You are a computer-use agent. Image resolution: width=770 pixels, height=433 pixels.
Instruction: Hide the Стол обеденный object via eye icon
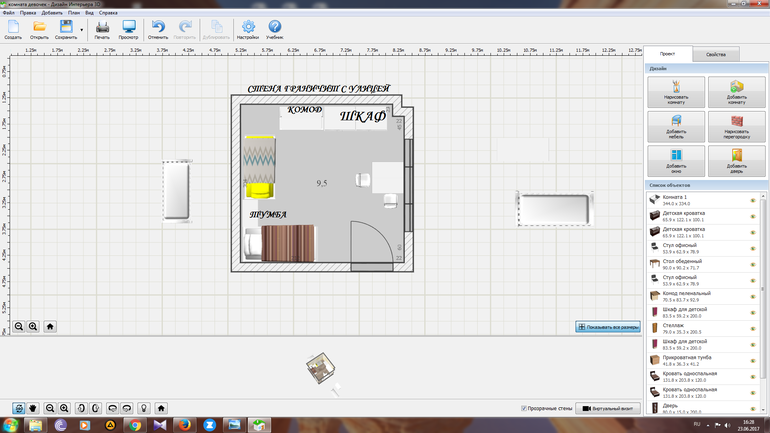point(752,264)
